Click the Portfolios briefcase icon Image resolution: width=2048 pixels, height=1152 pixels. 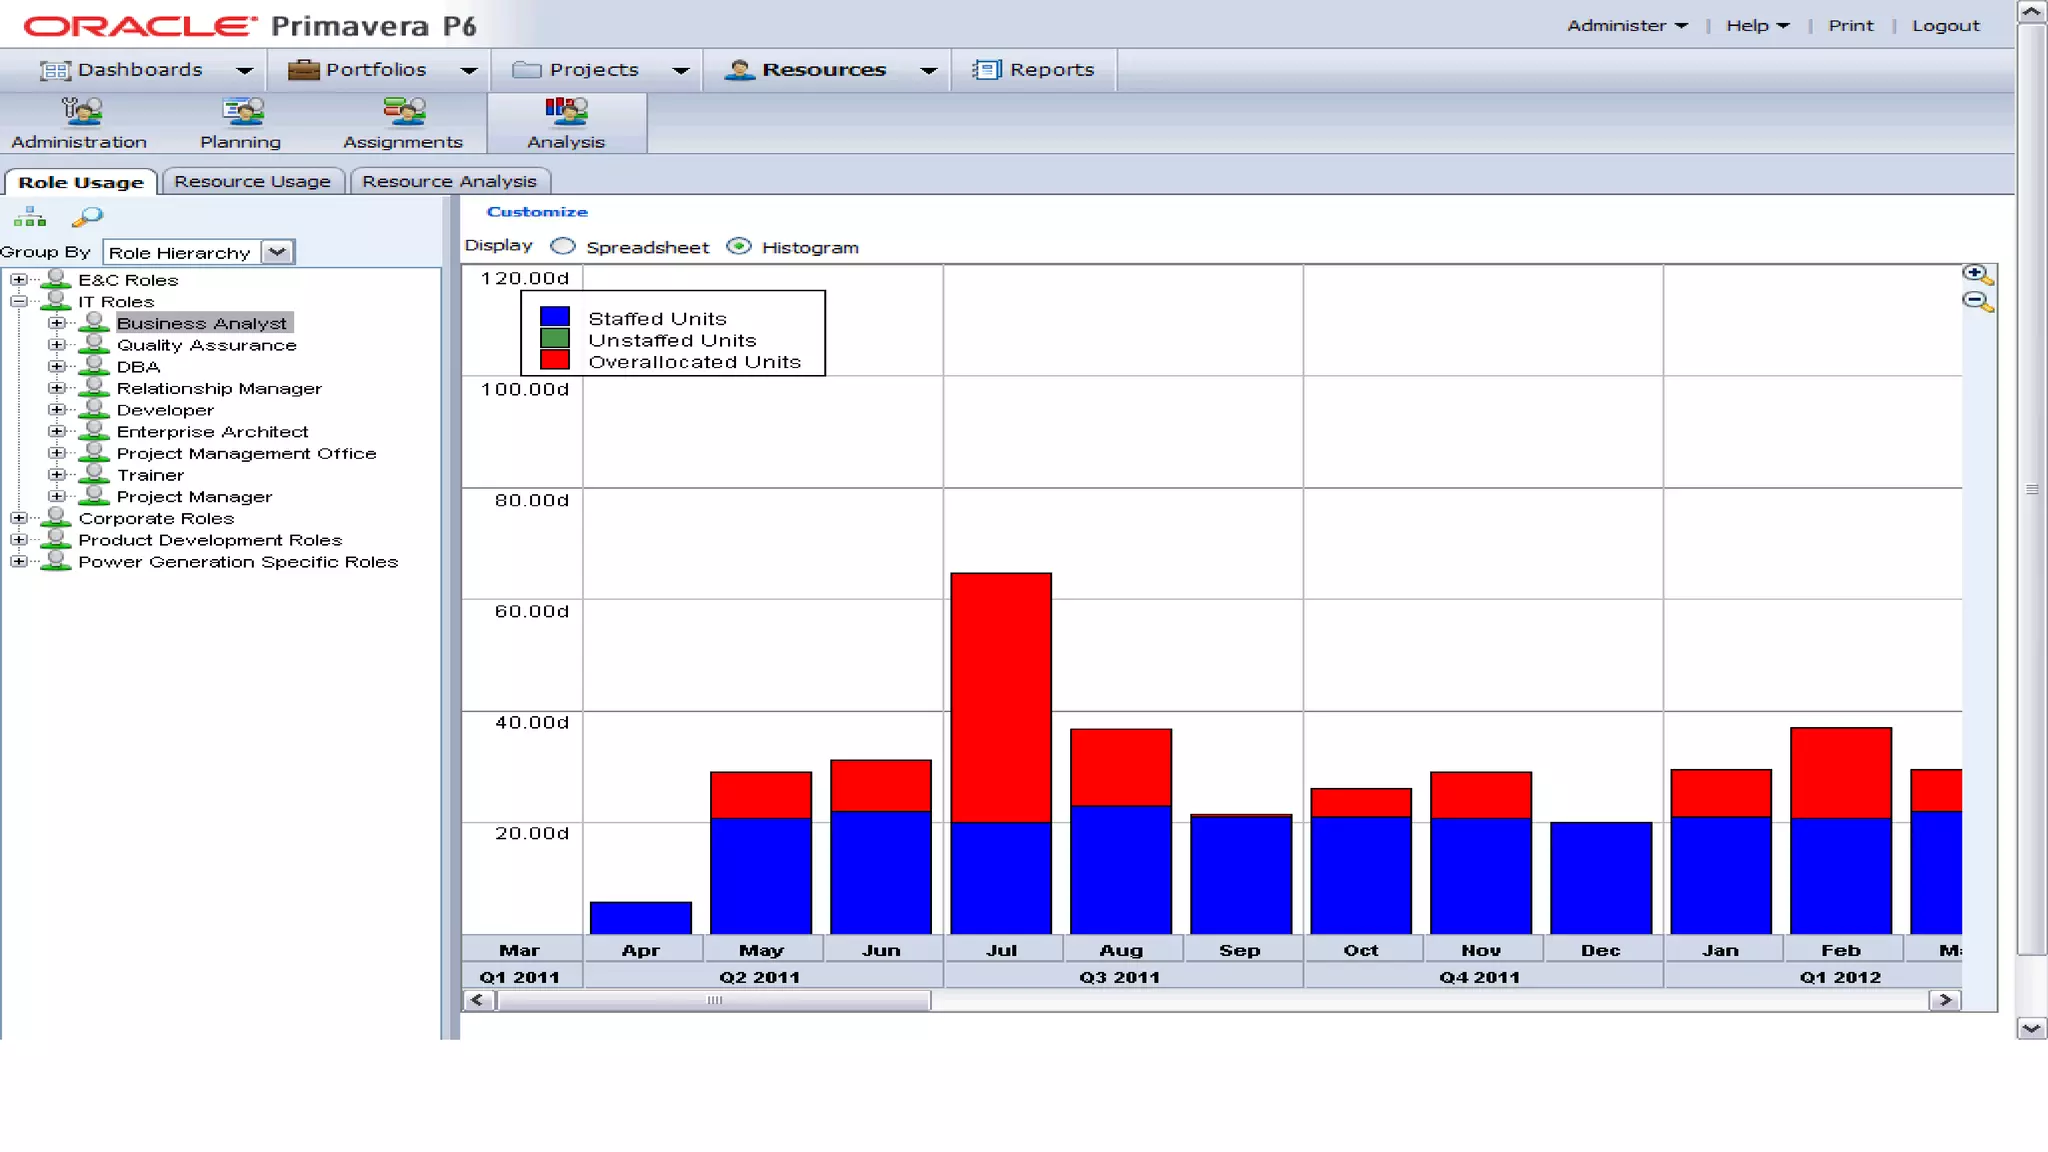point(303,69)
